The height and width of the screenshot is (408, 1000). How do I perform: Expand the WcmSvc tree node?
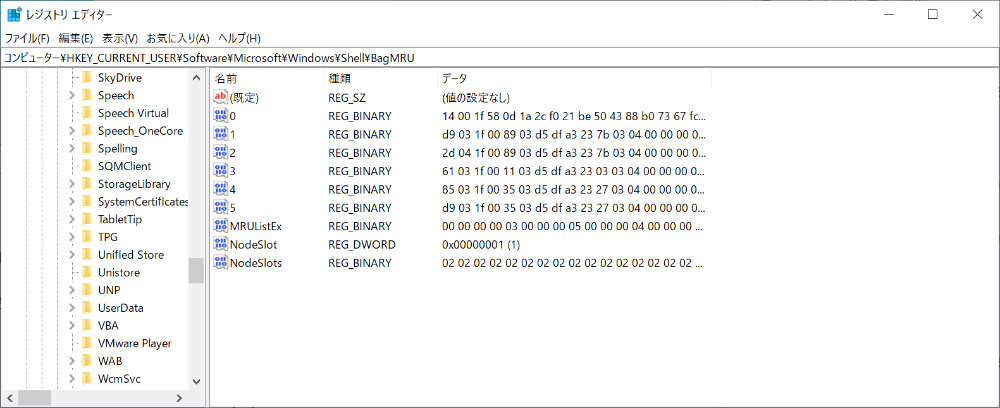[x=72, y=379]
